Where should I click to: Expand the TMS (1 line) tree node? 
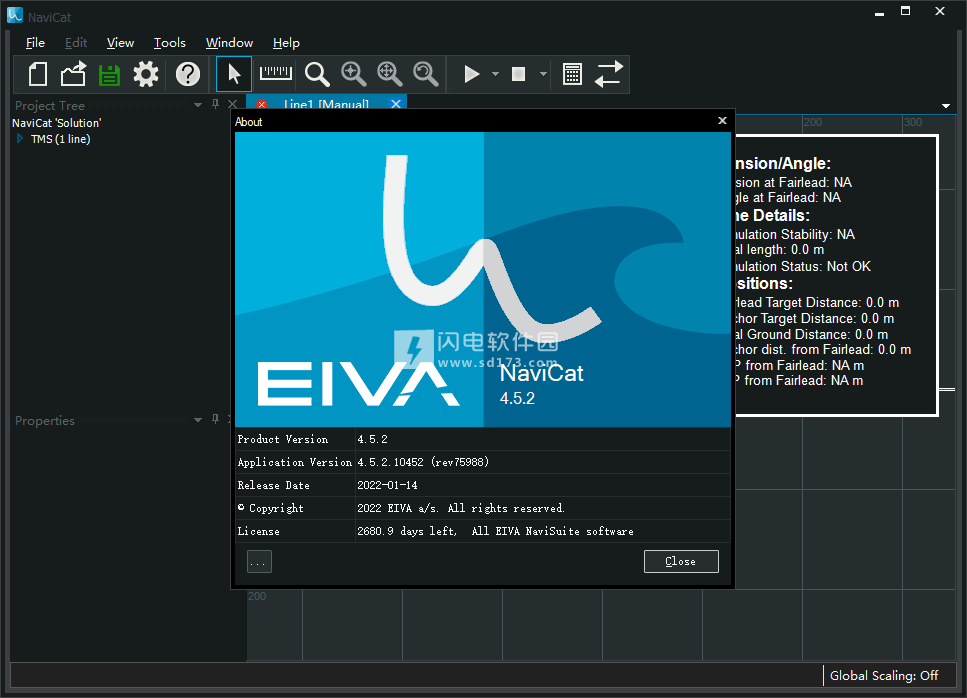[19, 139]
